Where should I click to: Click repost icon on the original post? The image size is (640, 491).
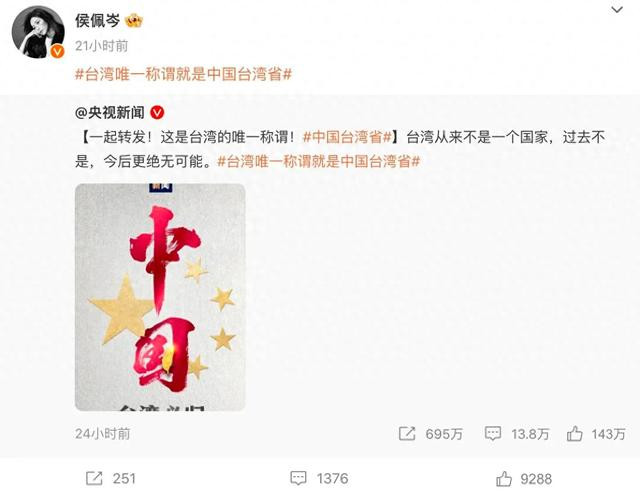pyautogui.click(x=407, y=433)
